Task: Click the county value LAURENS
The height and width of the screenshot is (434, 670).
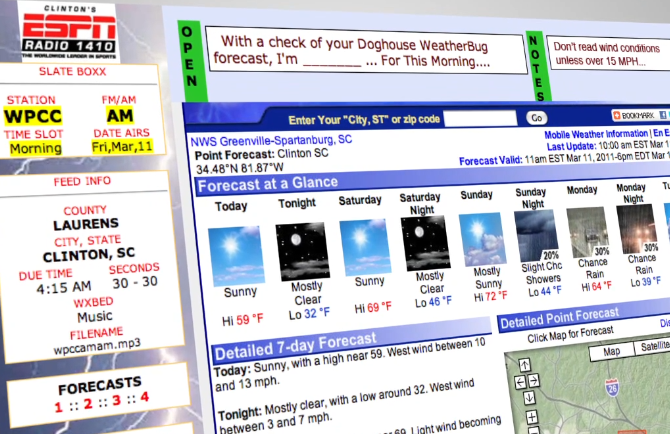Action: point(86,224)
